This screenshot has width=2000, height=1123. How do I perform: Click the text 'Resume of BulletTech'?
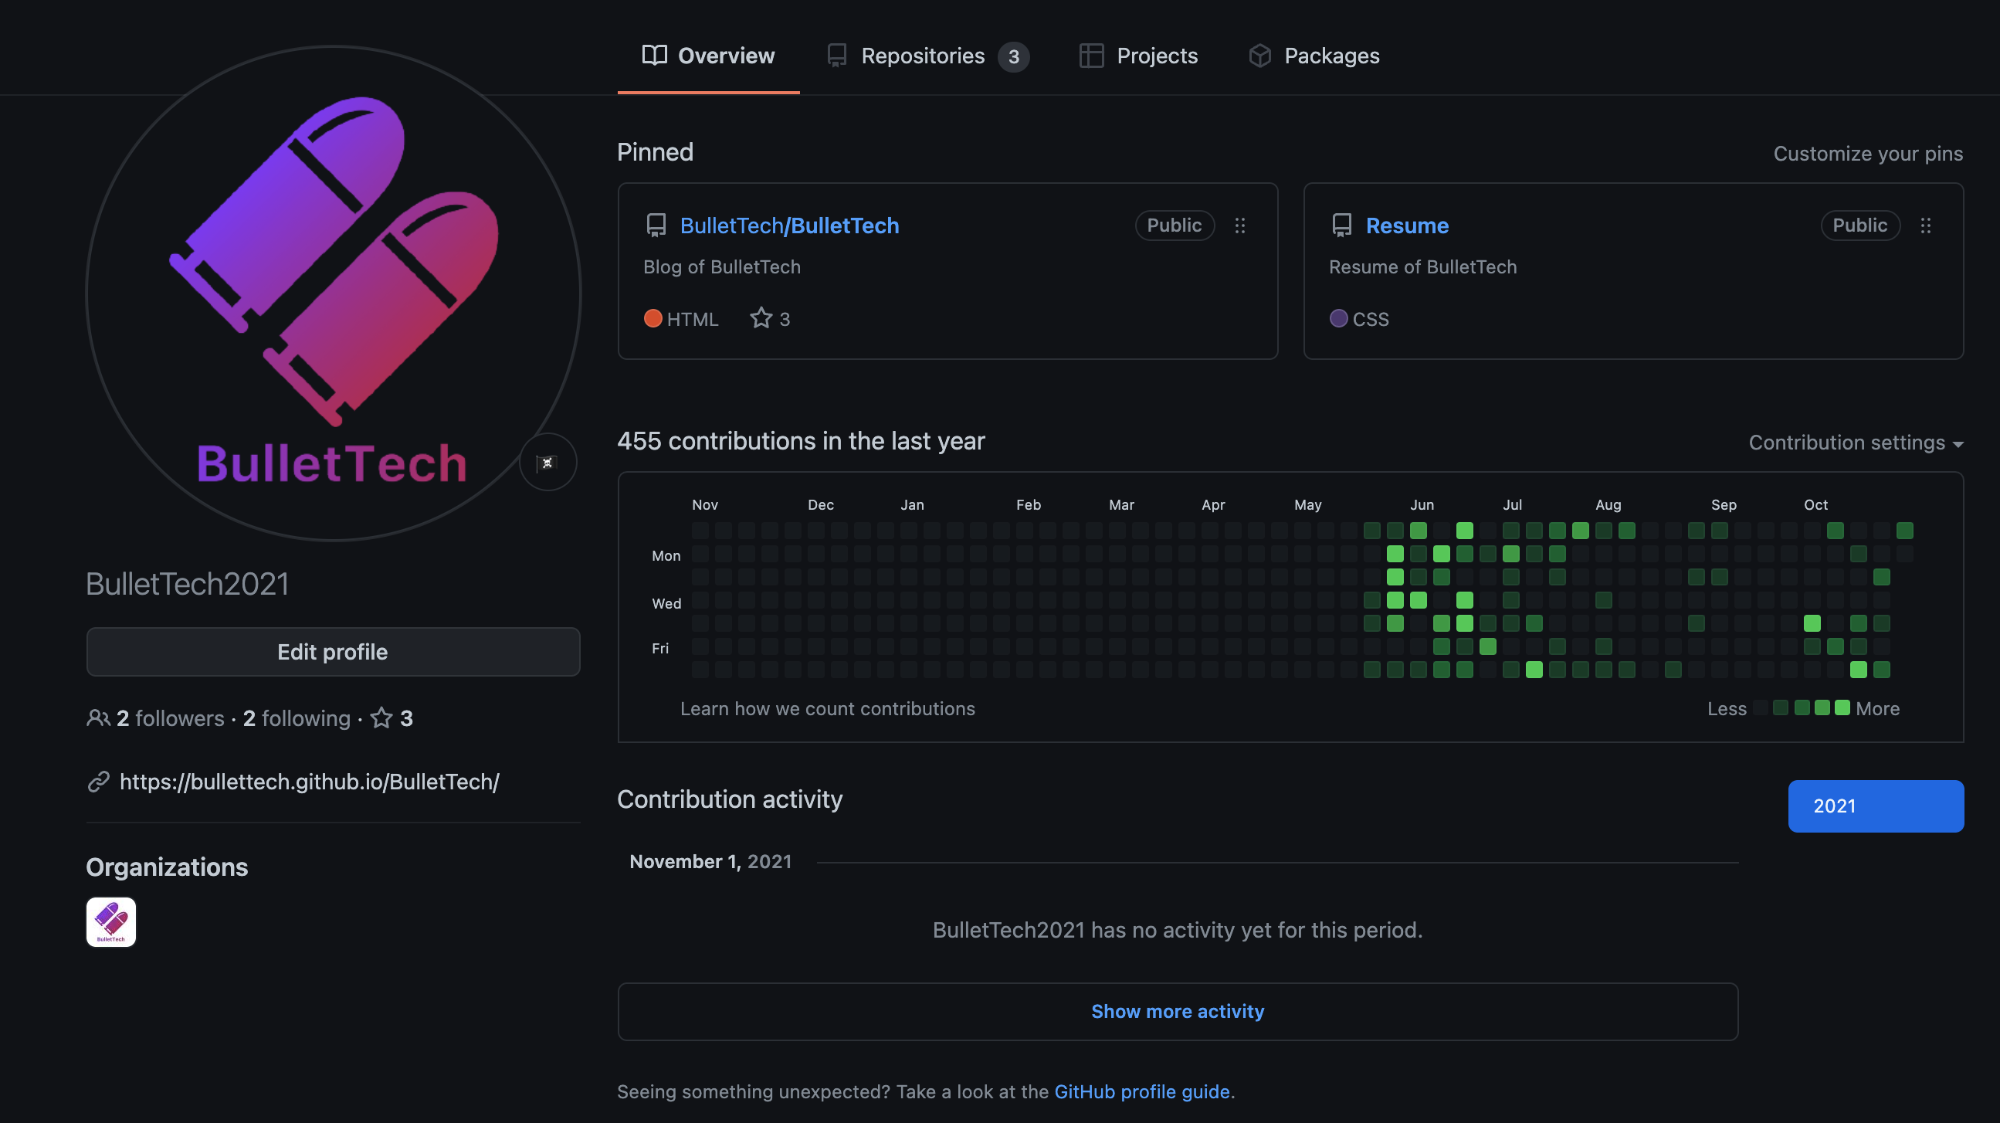1423,267
